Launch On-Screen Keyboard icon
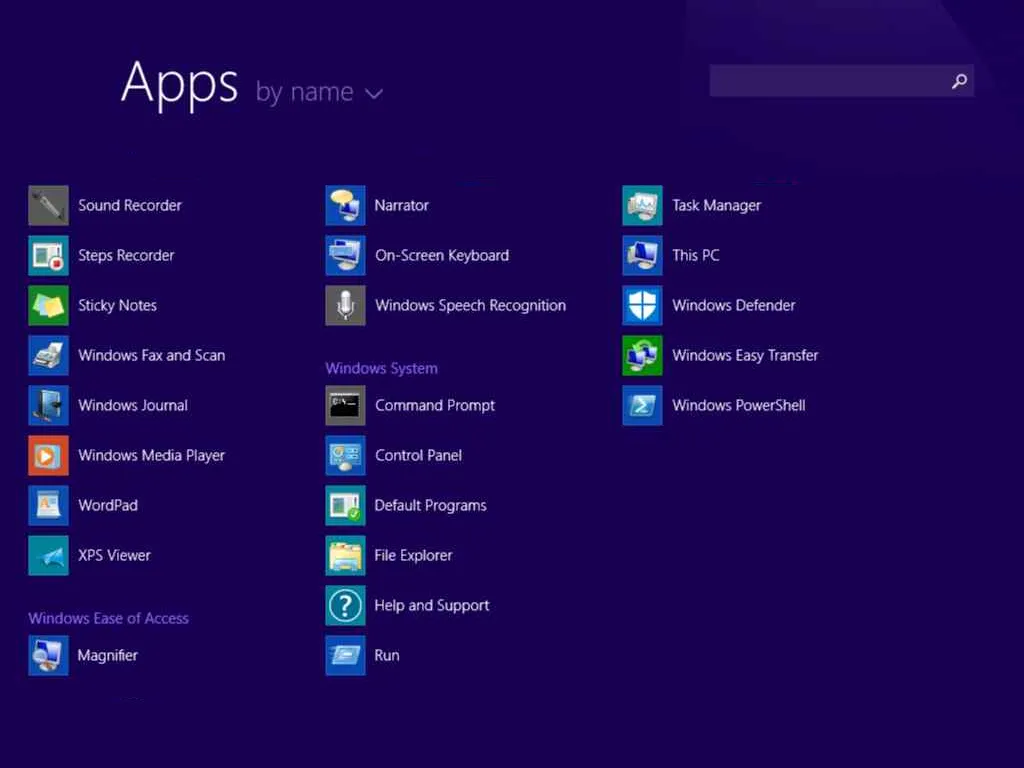This screenshot has height=768, width=1024. 345,255
